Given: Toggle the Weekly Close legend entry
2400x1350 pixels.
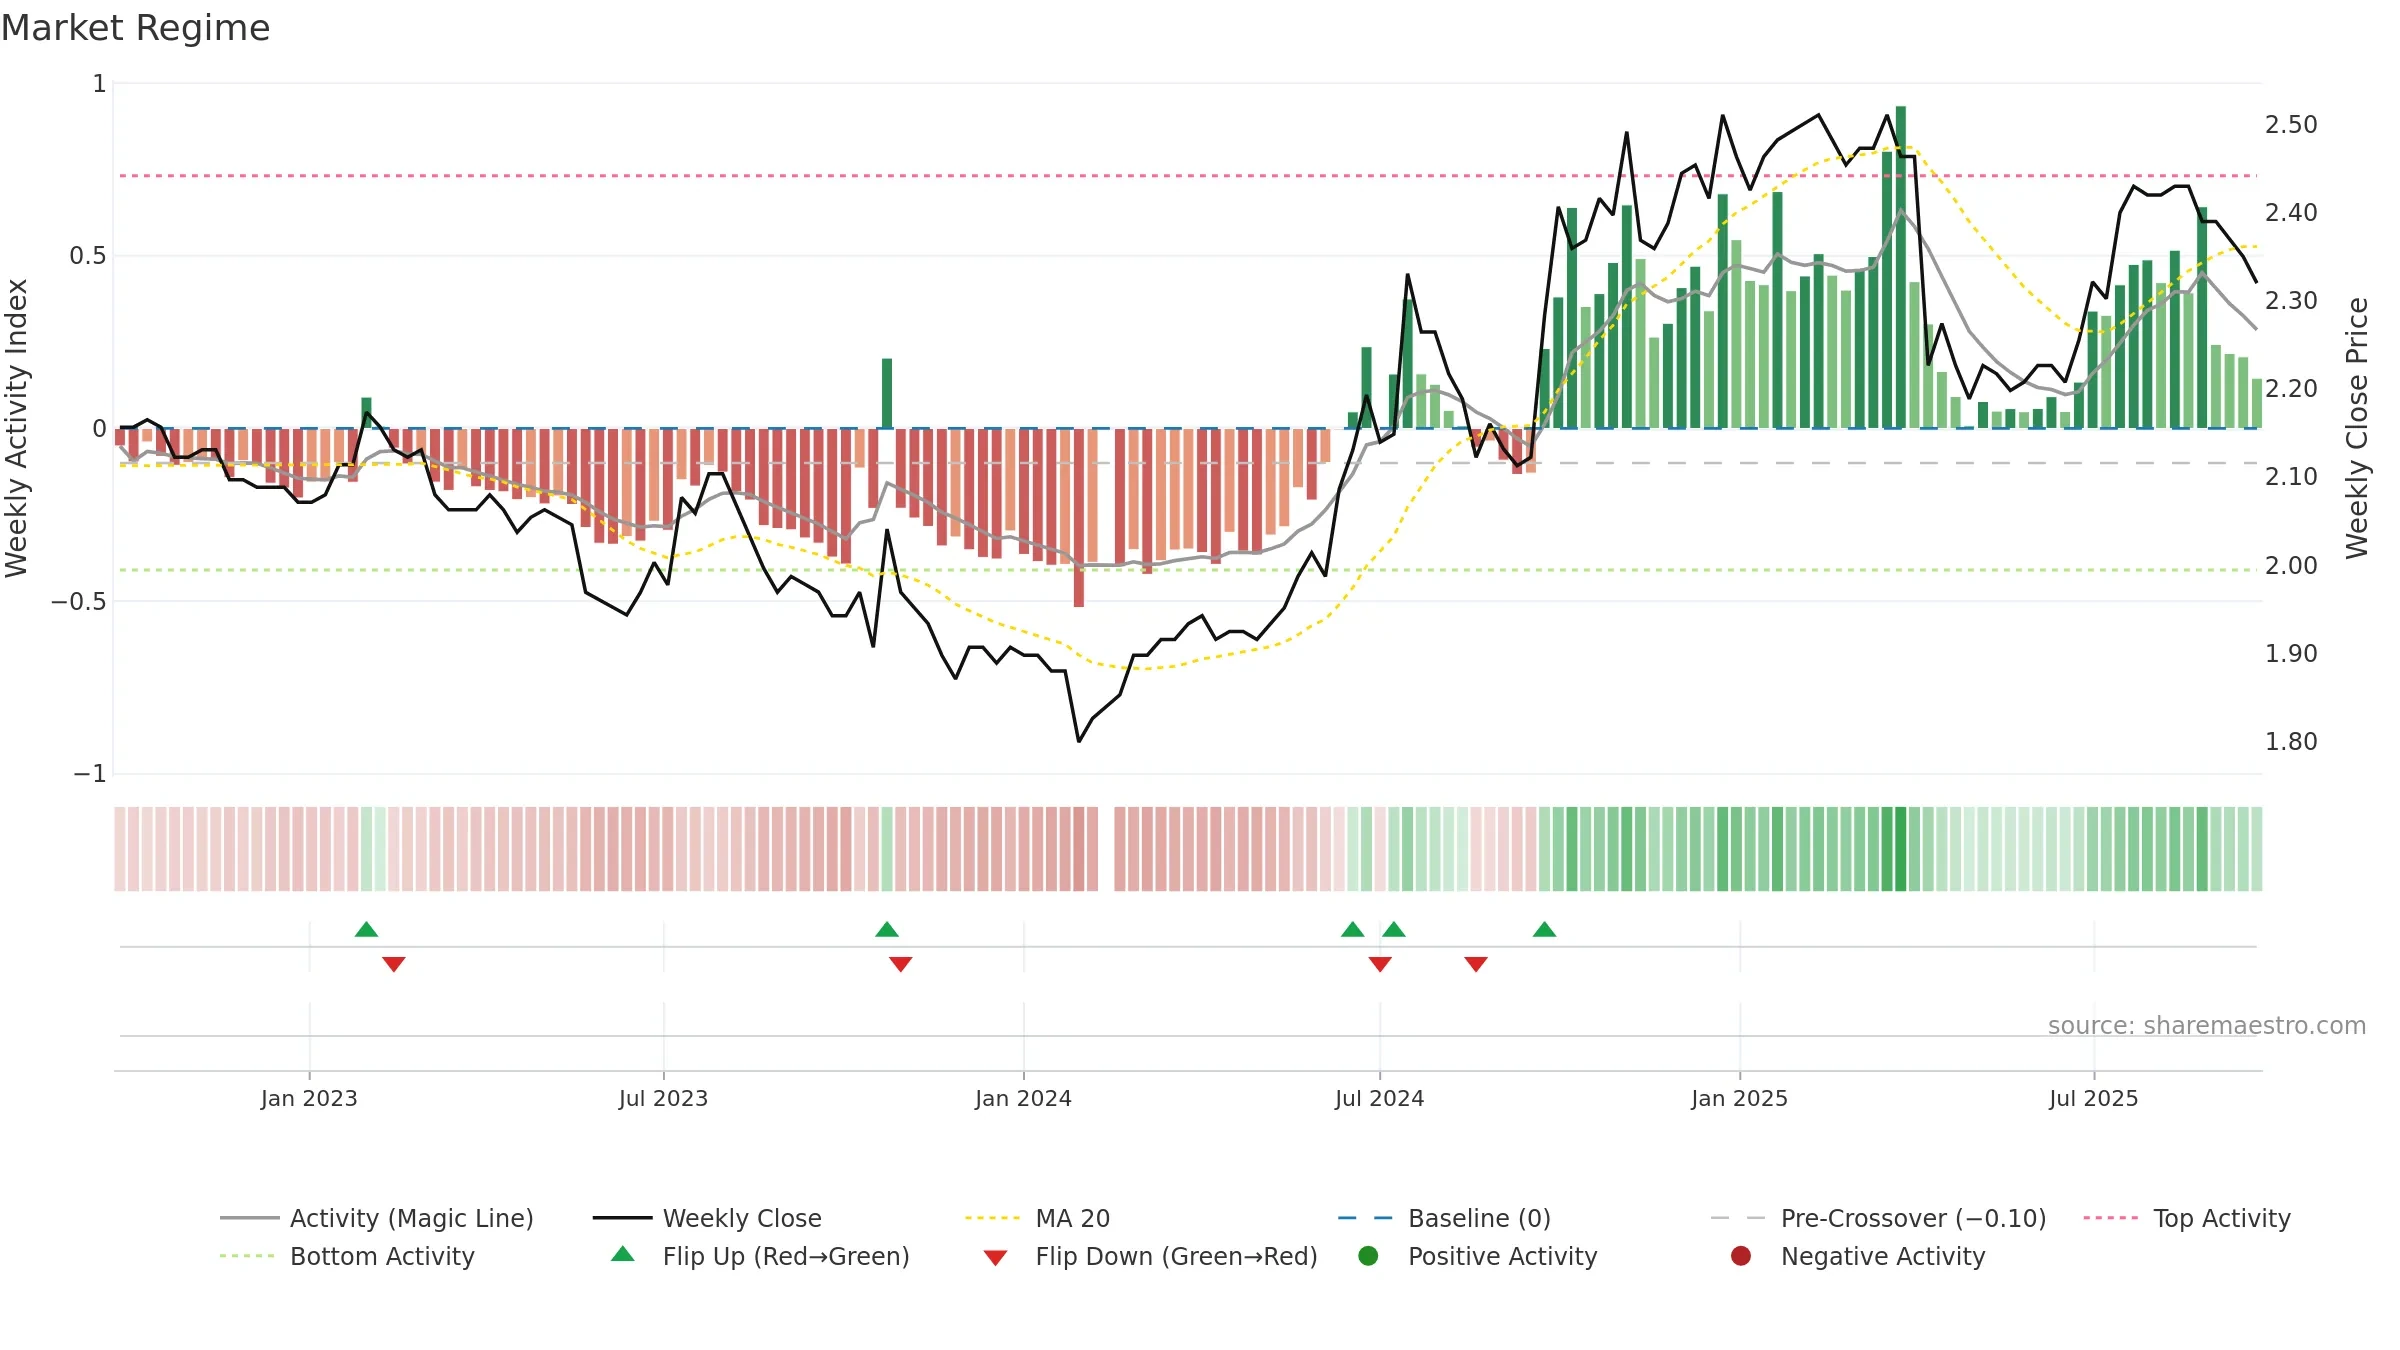Looking at the screenshot, I should 707,1218.
